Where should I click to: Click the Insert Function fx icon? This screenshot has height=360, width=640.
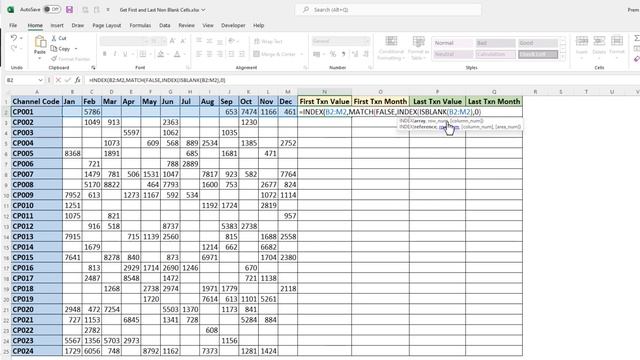pyautogui.click(x=78, y=80)
